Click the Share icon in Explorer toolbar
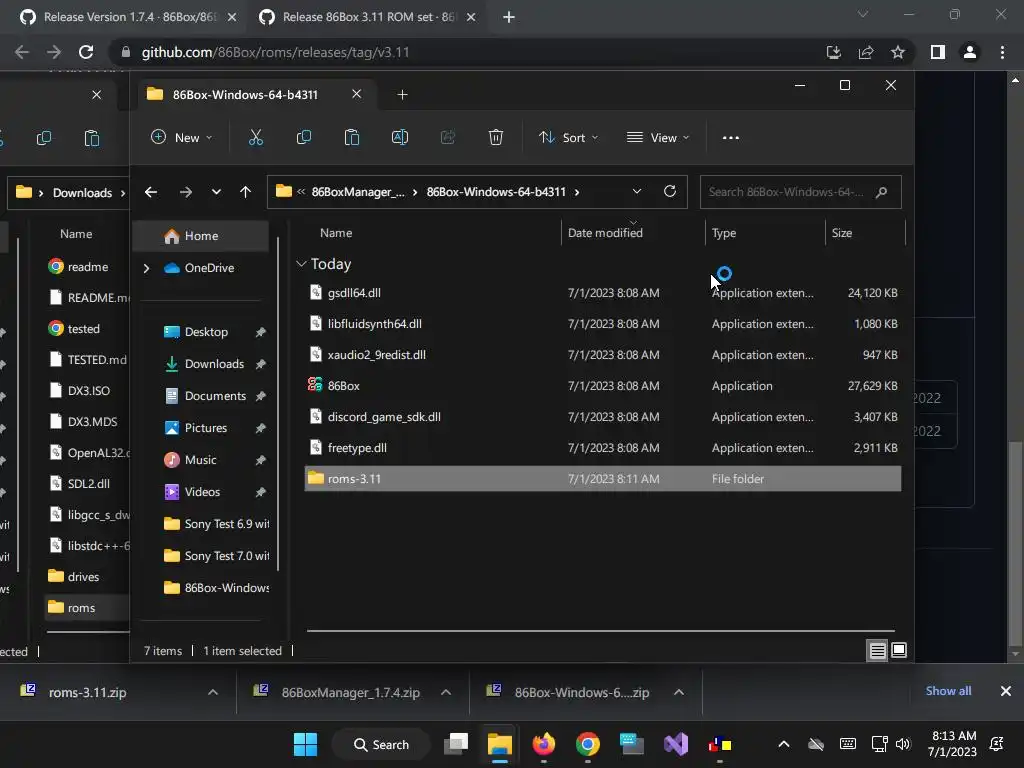The height and width of the screenshot is (768, 1024). [x=448, y=138]
